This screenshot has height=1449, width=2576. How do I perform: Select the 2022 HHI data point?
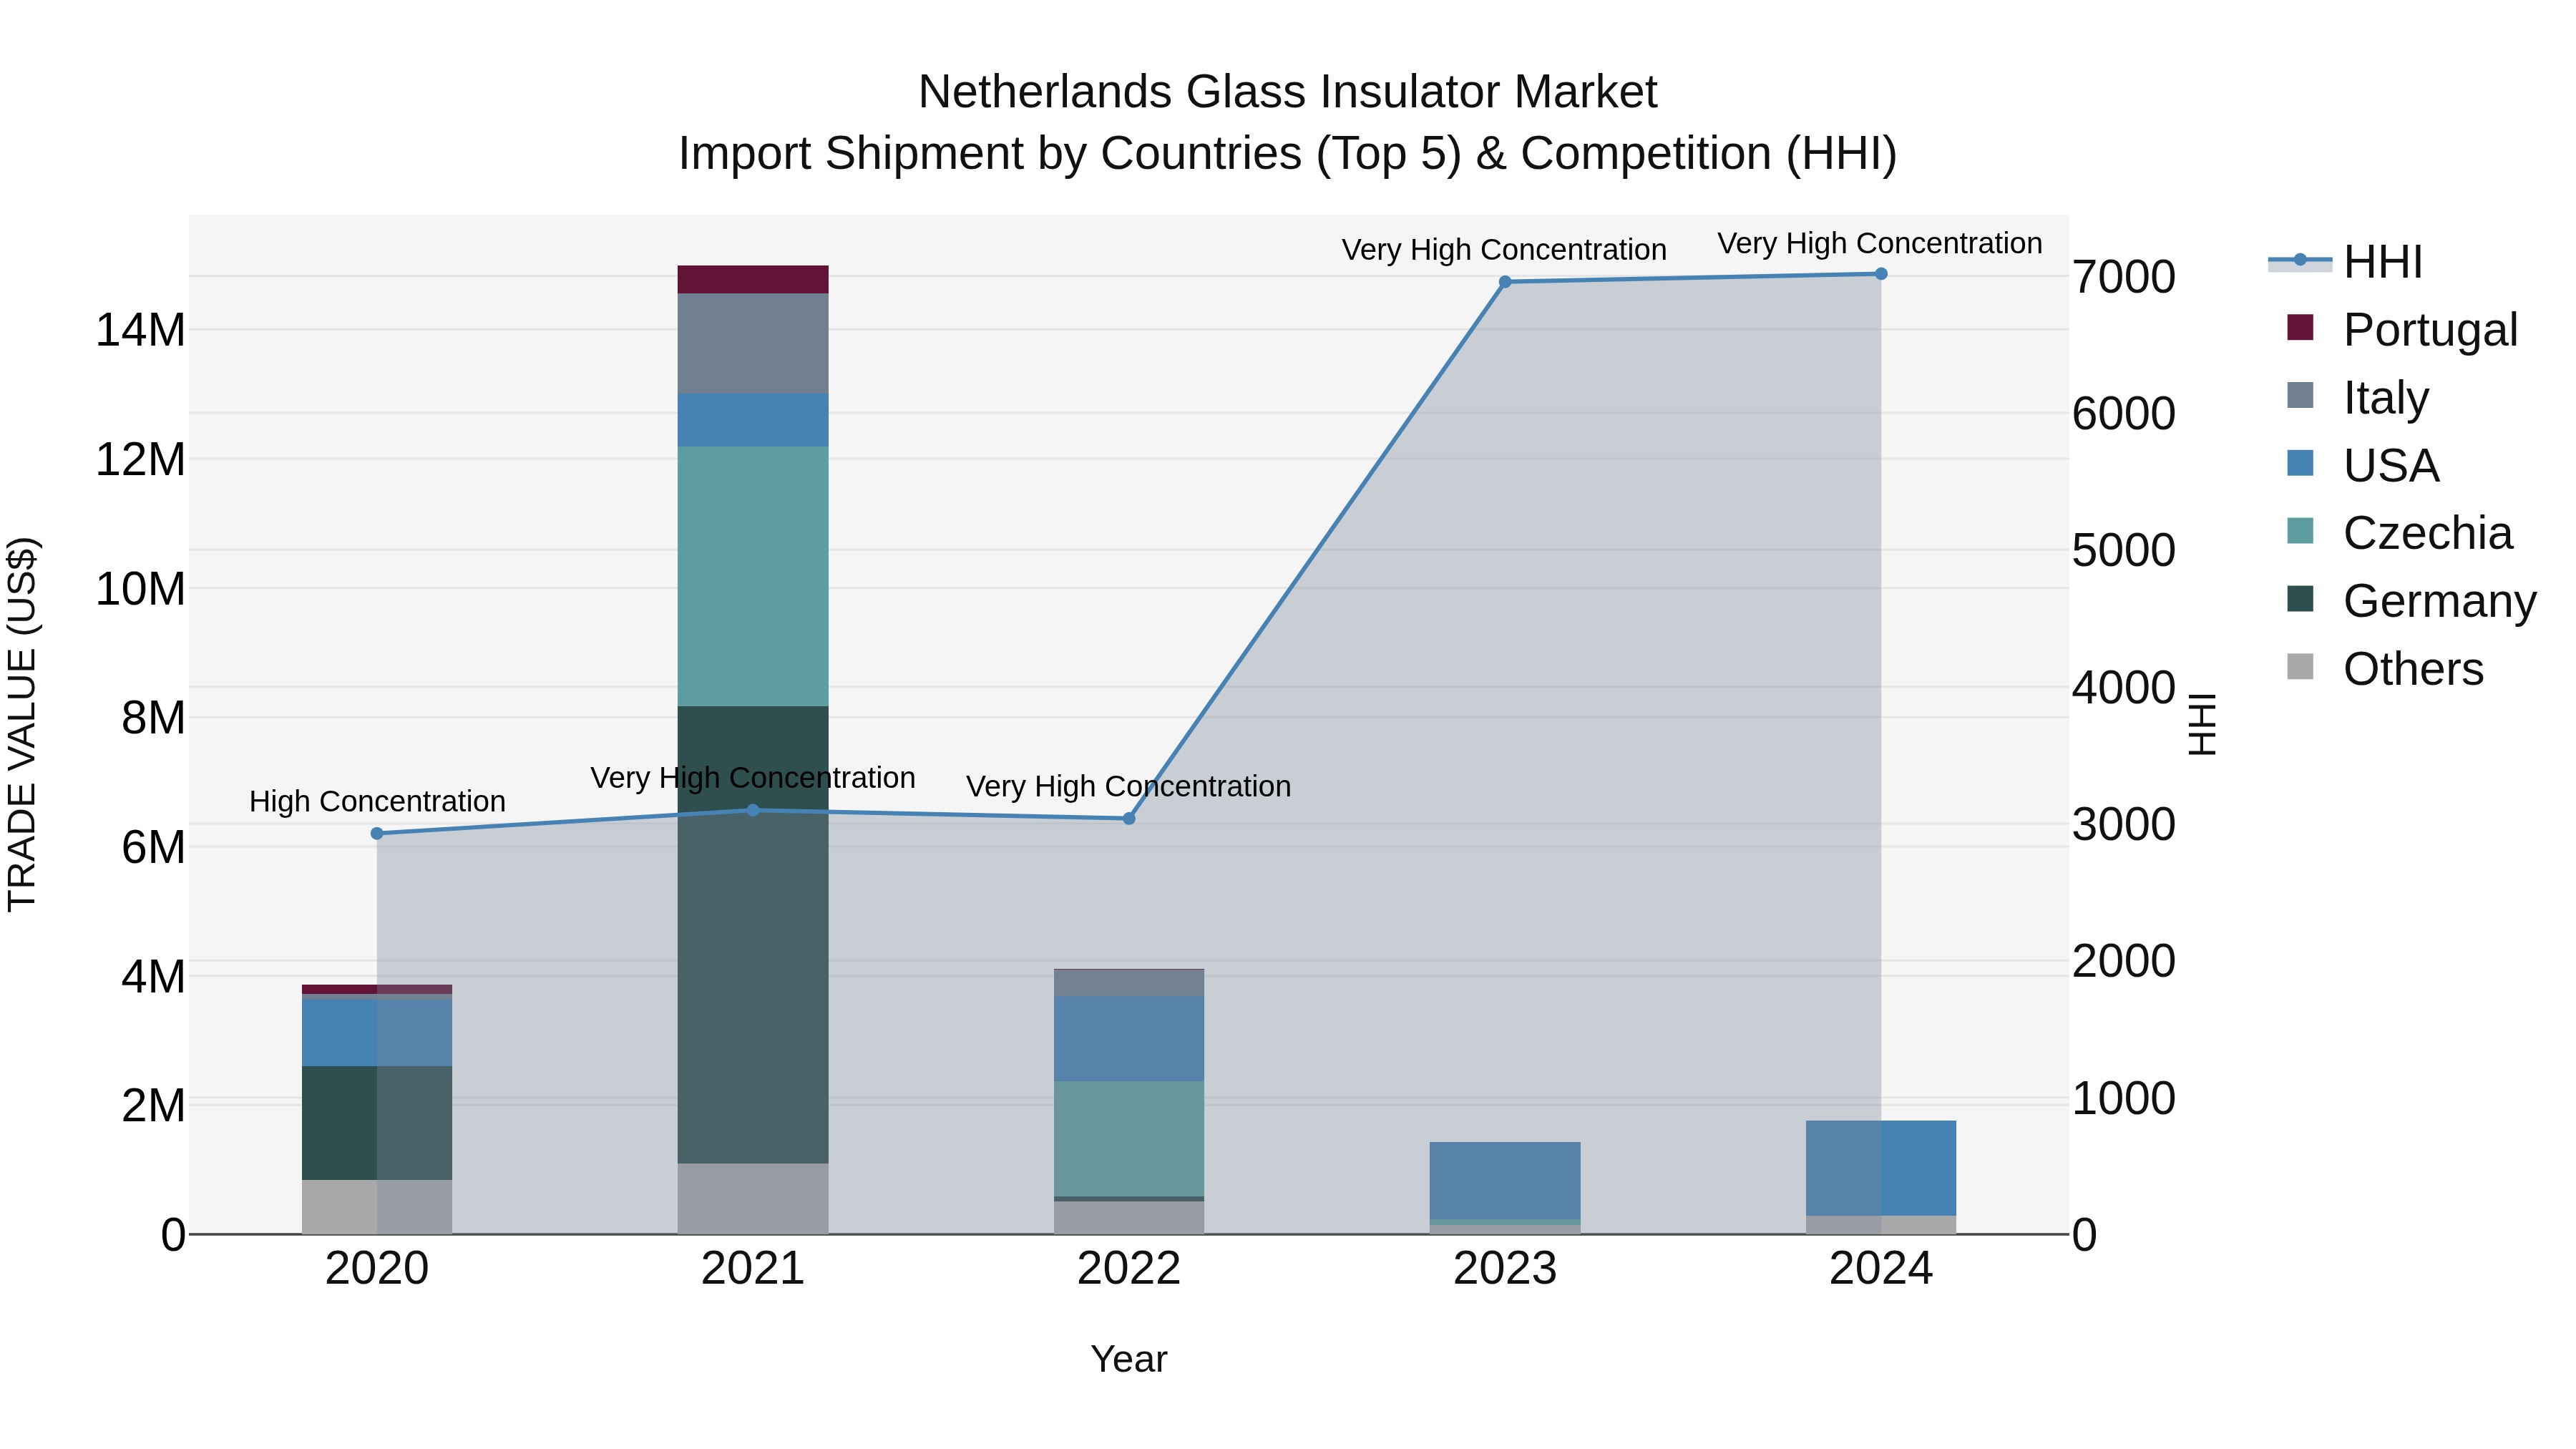click(1129, 819)
